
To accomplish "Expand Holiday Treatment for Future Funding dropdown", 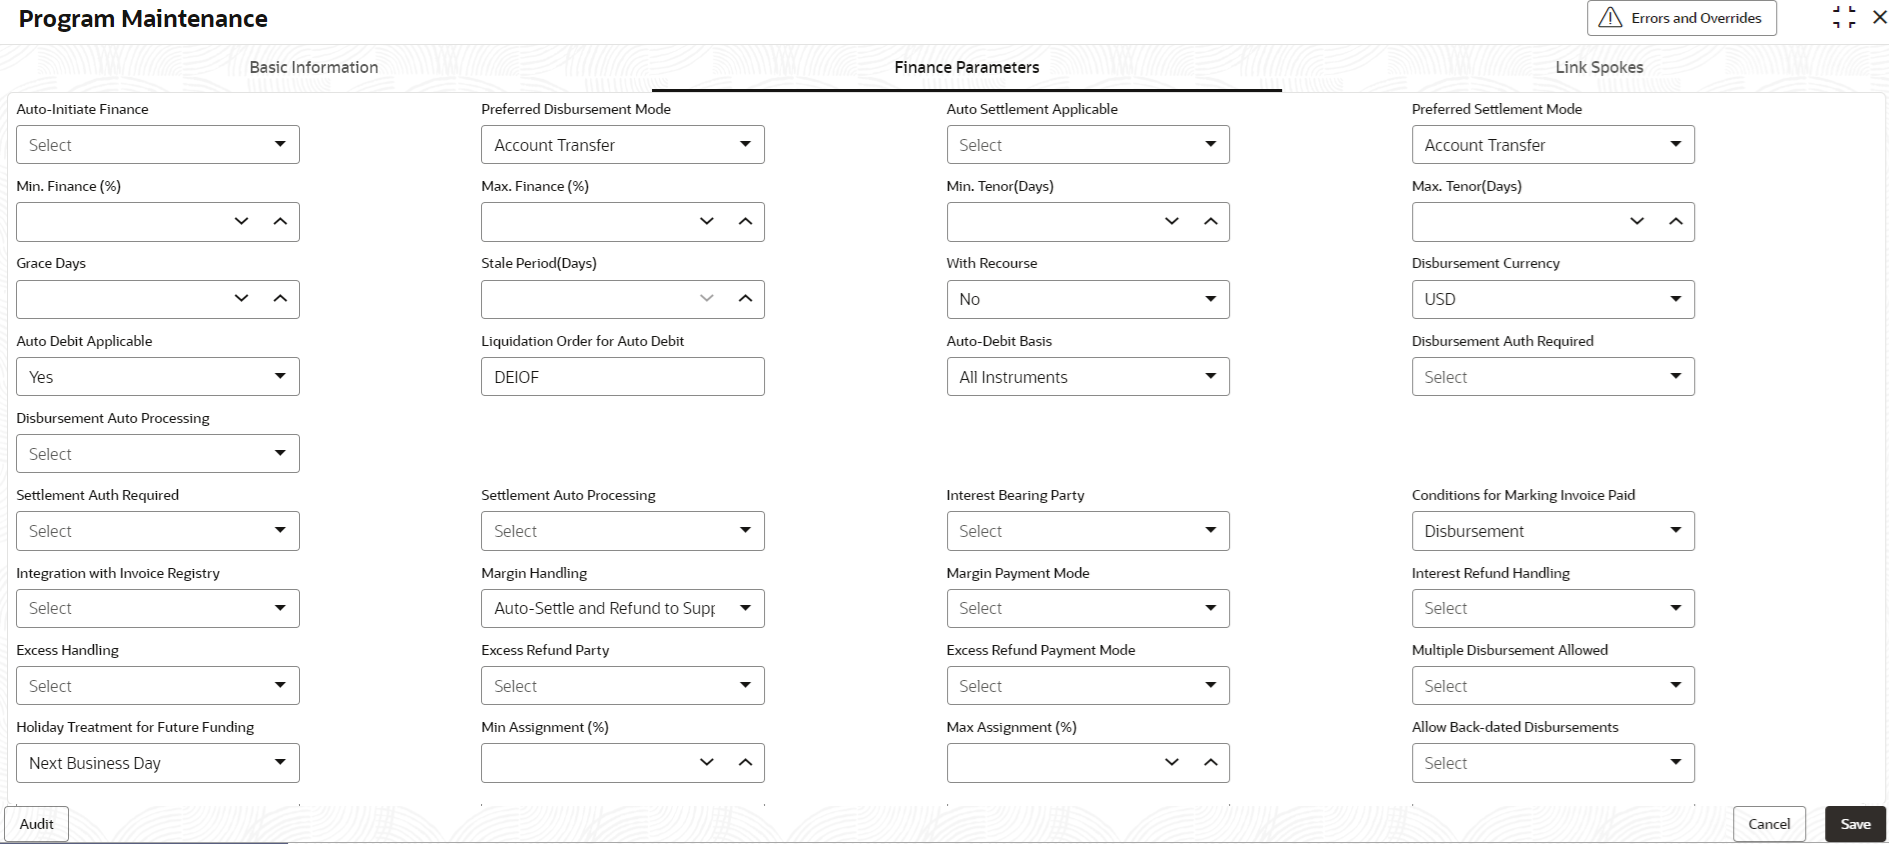I will [158, 763].
